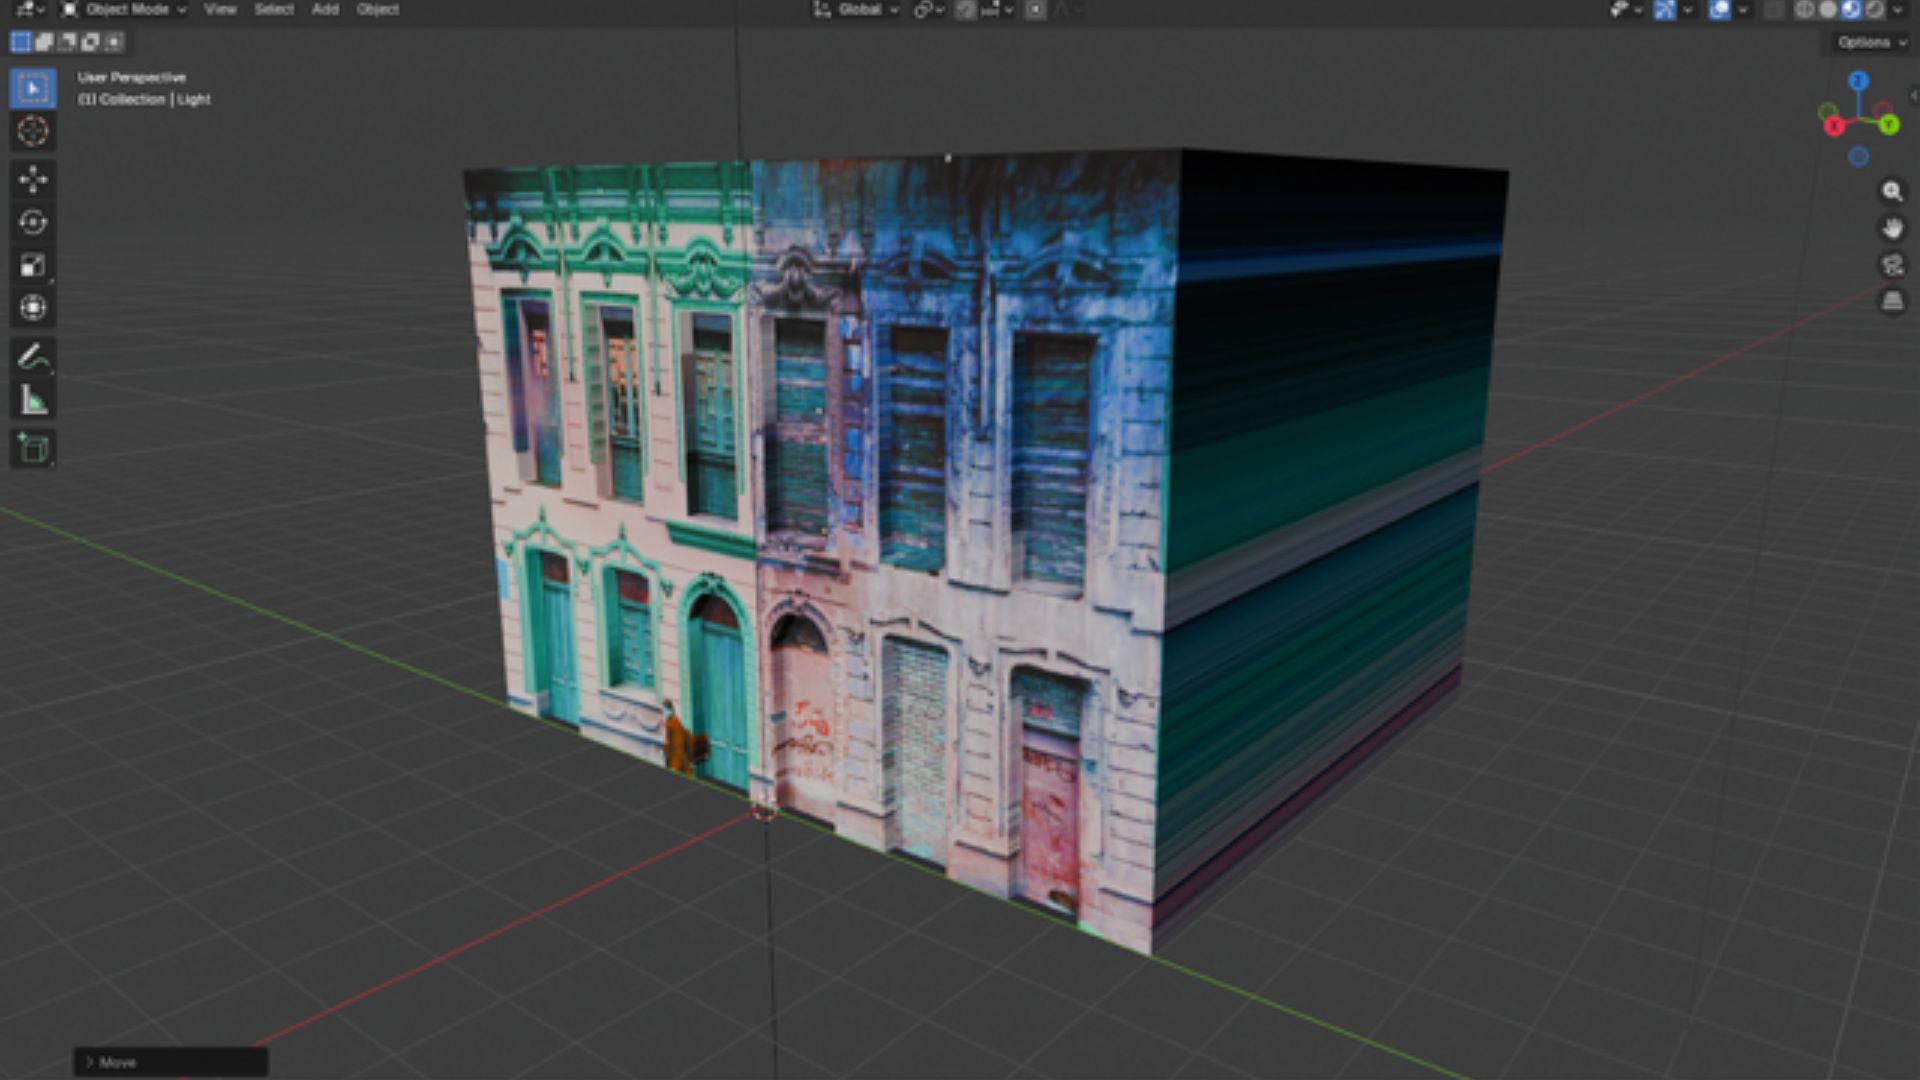Expand the Options dropdown
The height and width of the screenshot is (1080, 1920).
click(1871, 42)
